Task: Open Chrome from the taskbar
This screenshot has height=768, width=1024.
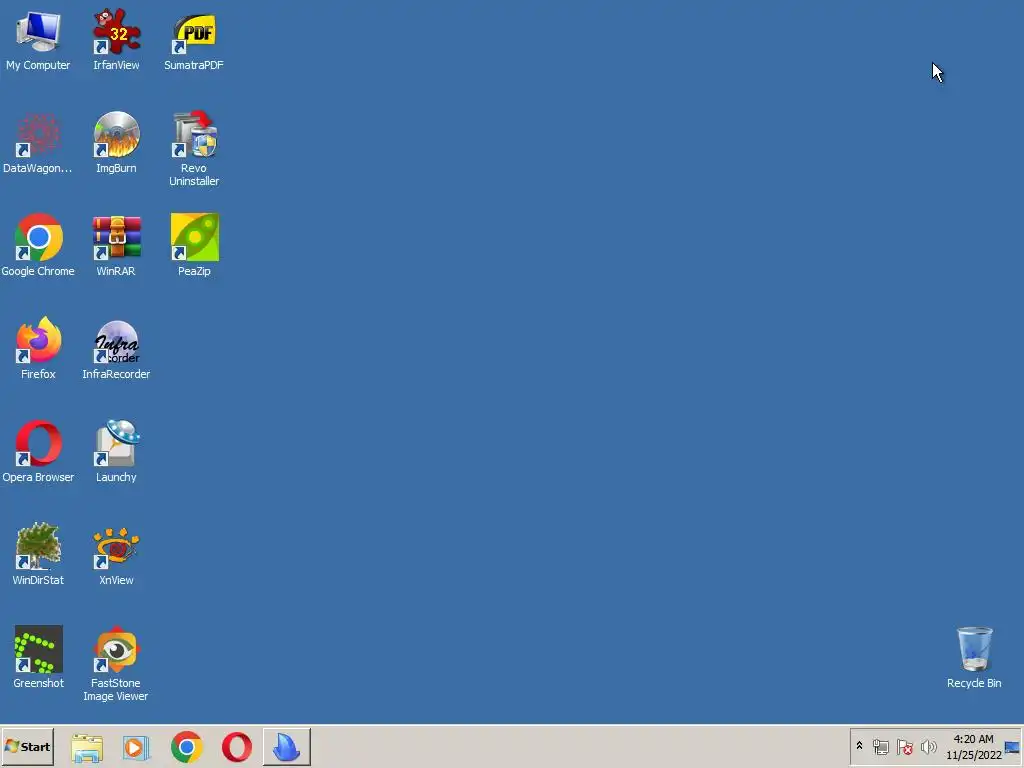Action: click(187, 747)
